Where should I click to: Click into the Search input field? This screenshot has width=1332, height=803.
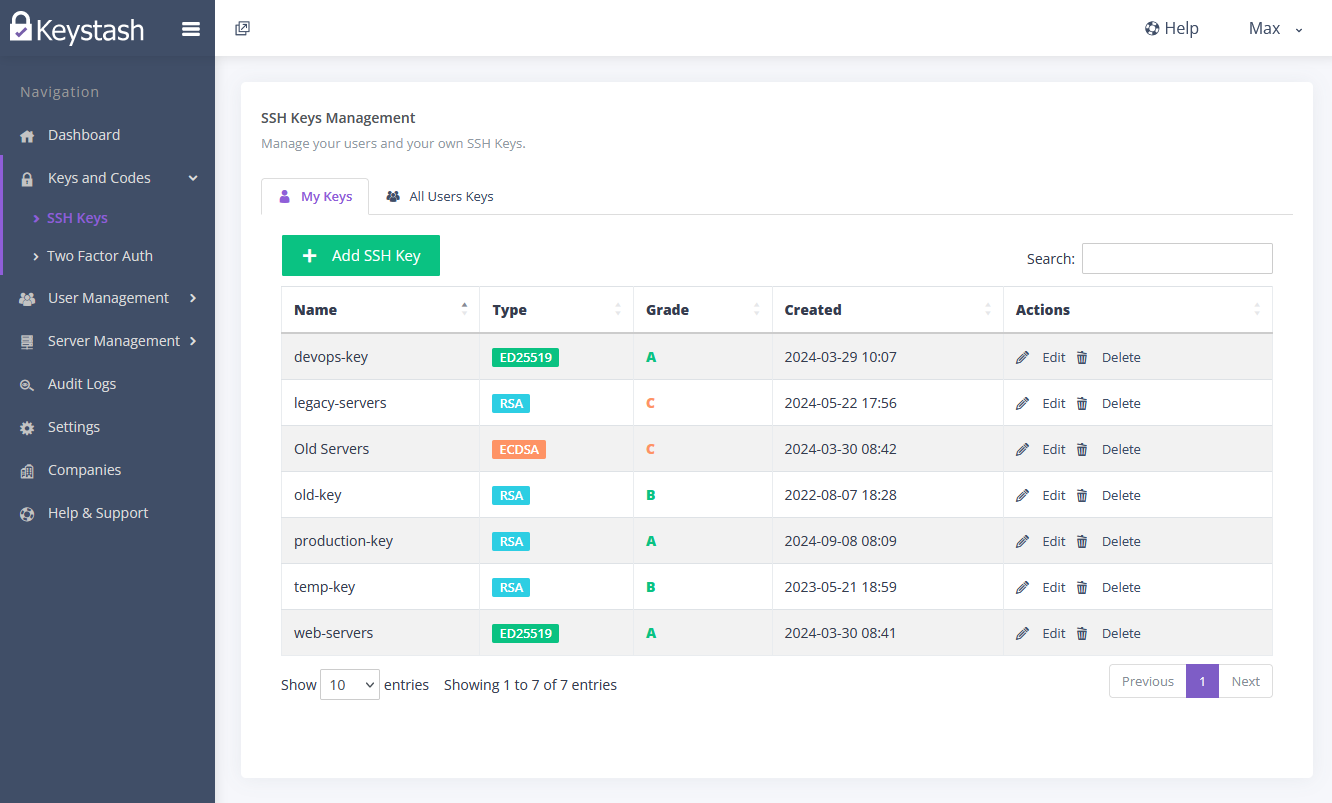click(x=1177, y=258)
